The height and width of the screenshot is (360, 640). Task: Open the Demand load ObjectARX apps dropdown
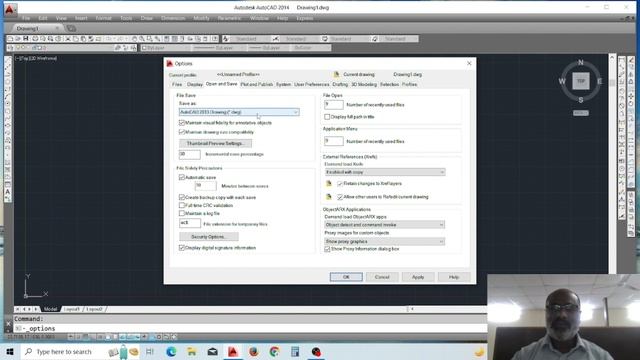pos(385,225)
